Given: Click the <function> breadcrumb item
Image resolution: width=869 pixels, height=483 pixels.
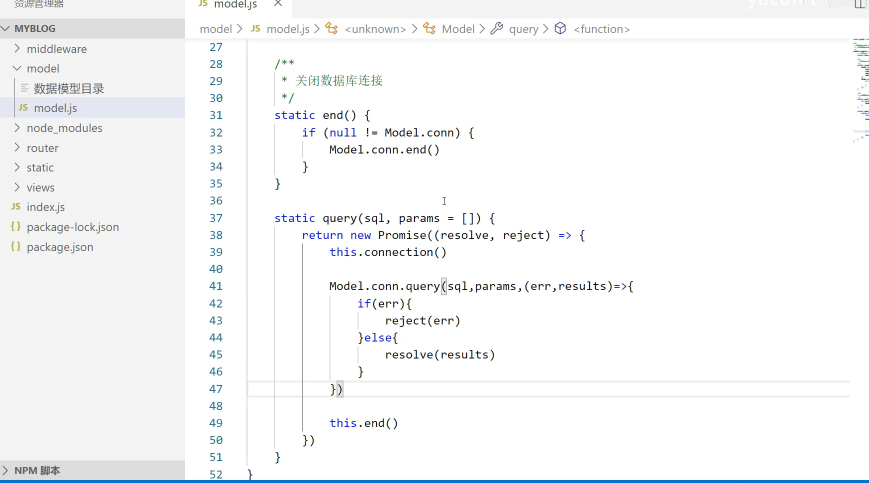Looking at the screenshot, I should (601, 29).
